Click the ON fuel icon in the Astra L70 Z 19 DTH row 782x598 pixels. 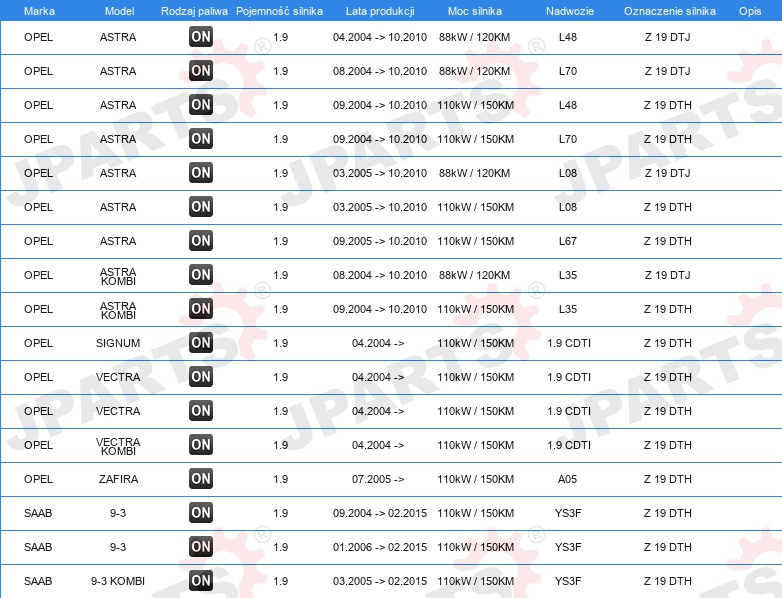pos(201,138)
